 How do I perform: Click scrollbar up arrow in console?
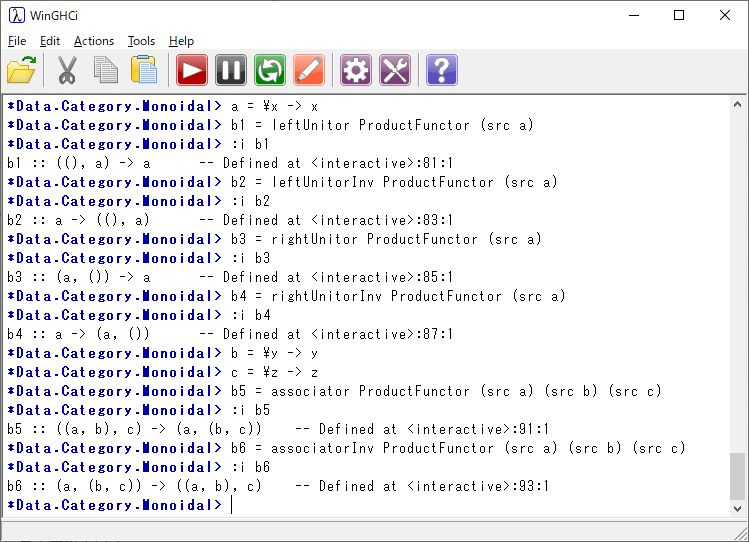[737, 104]
